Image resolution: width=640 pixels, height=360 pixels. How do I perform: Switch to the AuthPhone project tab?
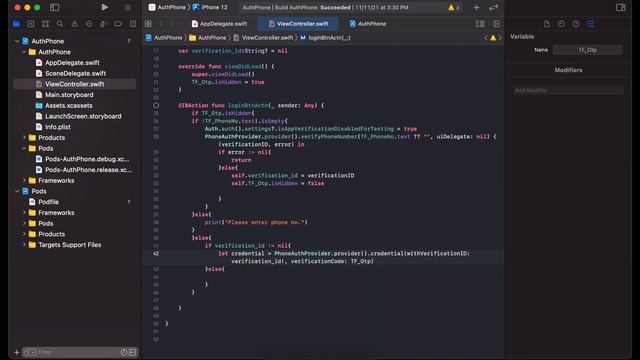click(368, 24)
